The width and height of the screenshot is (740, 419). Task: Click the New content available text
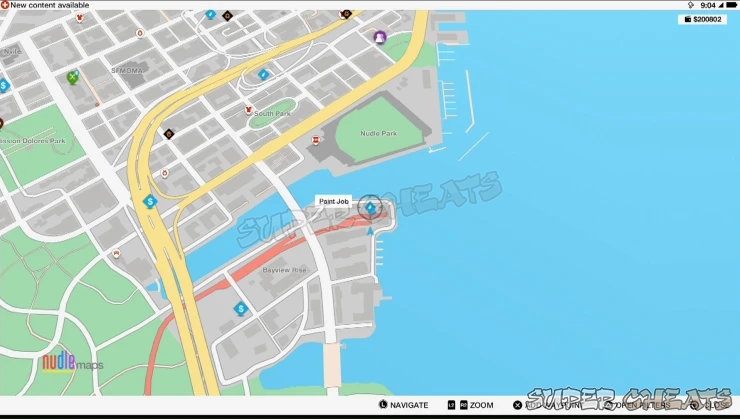[50, 5]
